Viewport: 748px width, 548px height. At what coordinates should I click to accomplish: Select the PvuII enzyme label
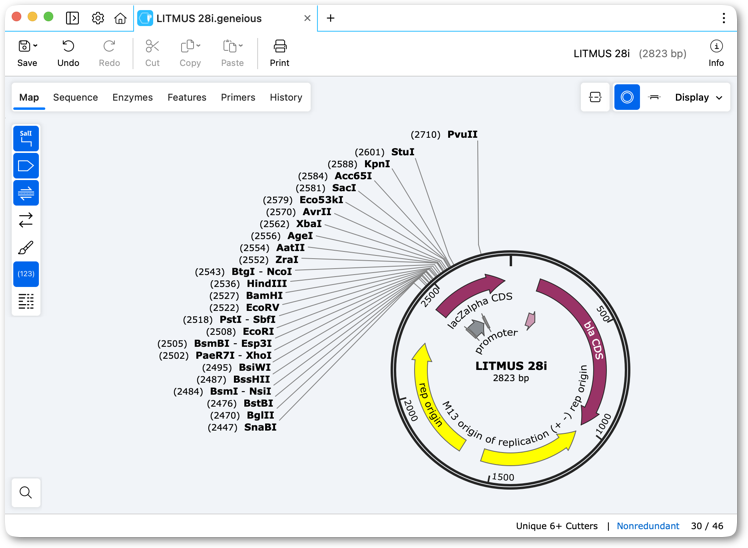(x=462, y=134)
